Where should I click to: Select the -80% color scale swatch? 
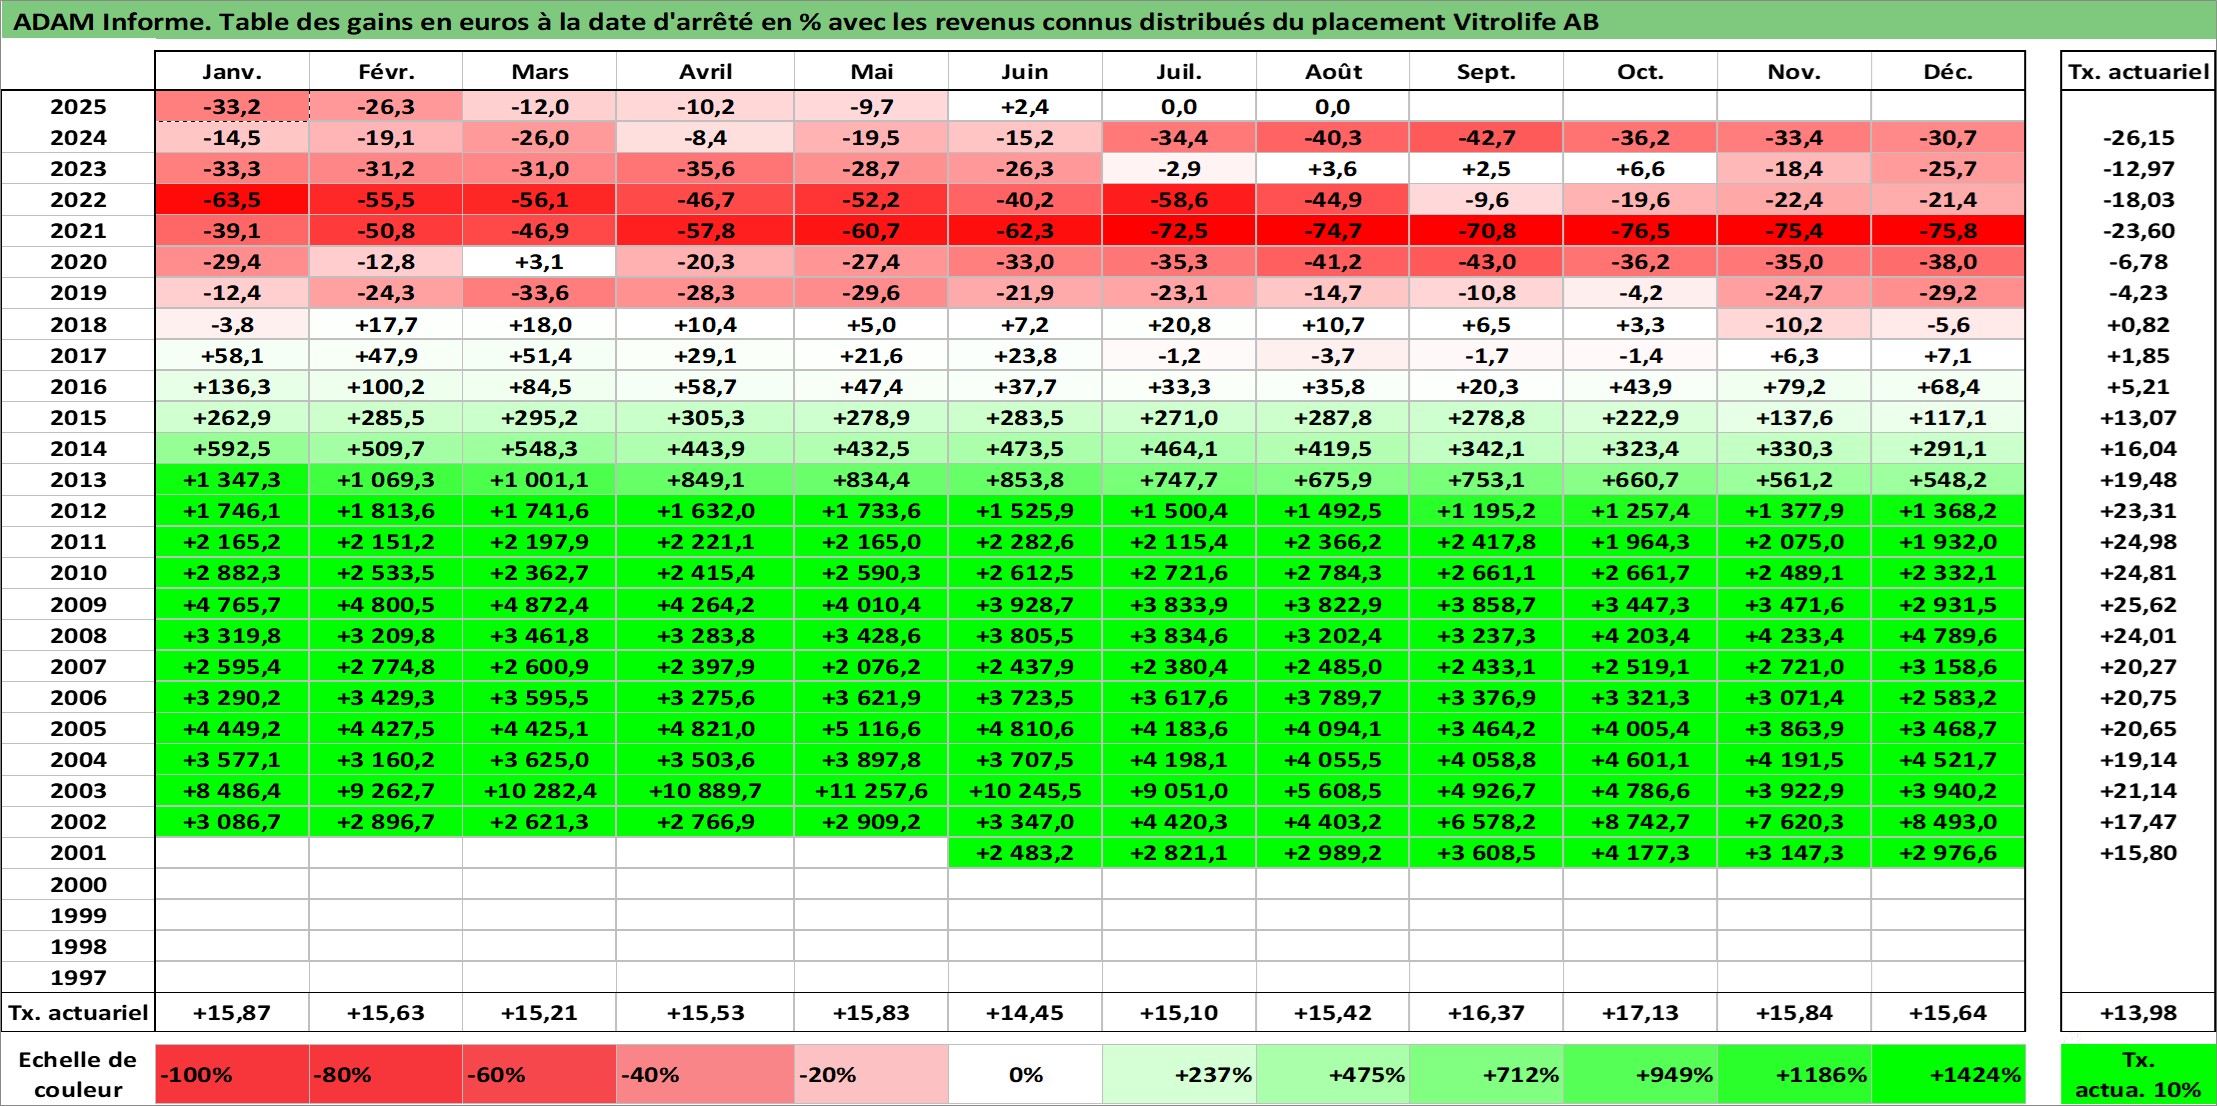[x=386, y=1075]
